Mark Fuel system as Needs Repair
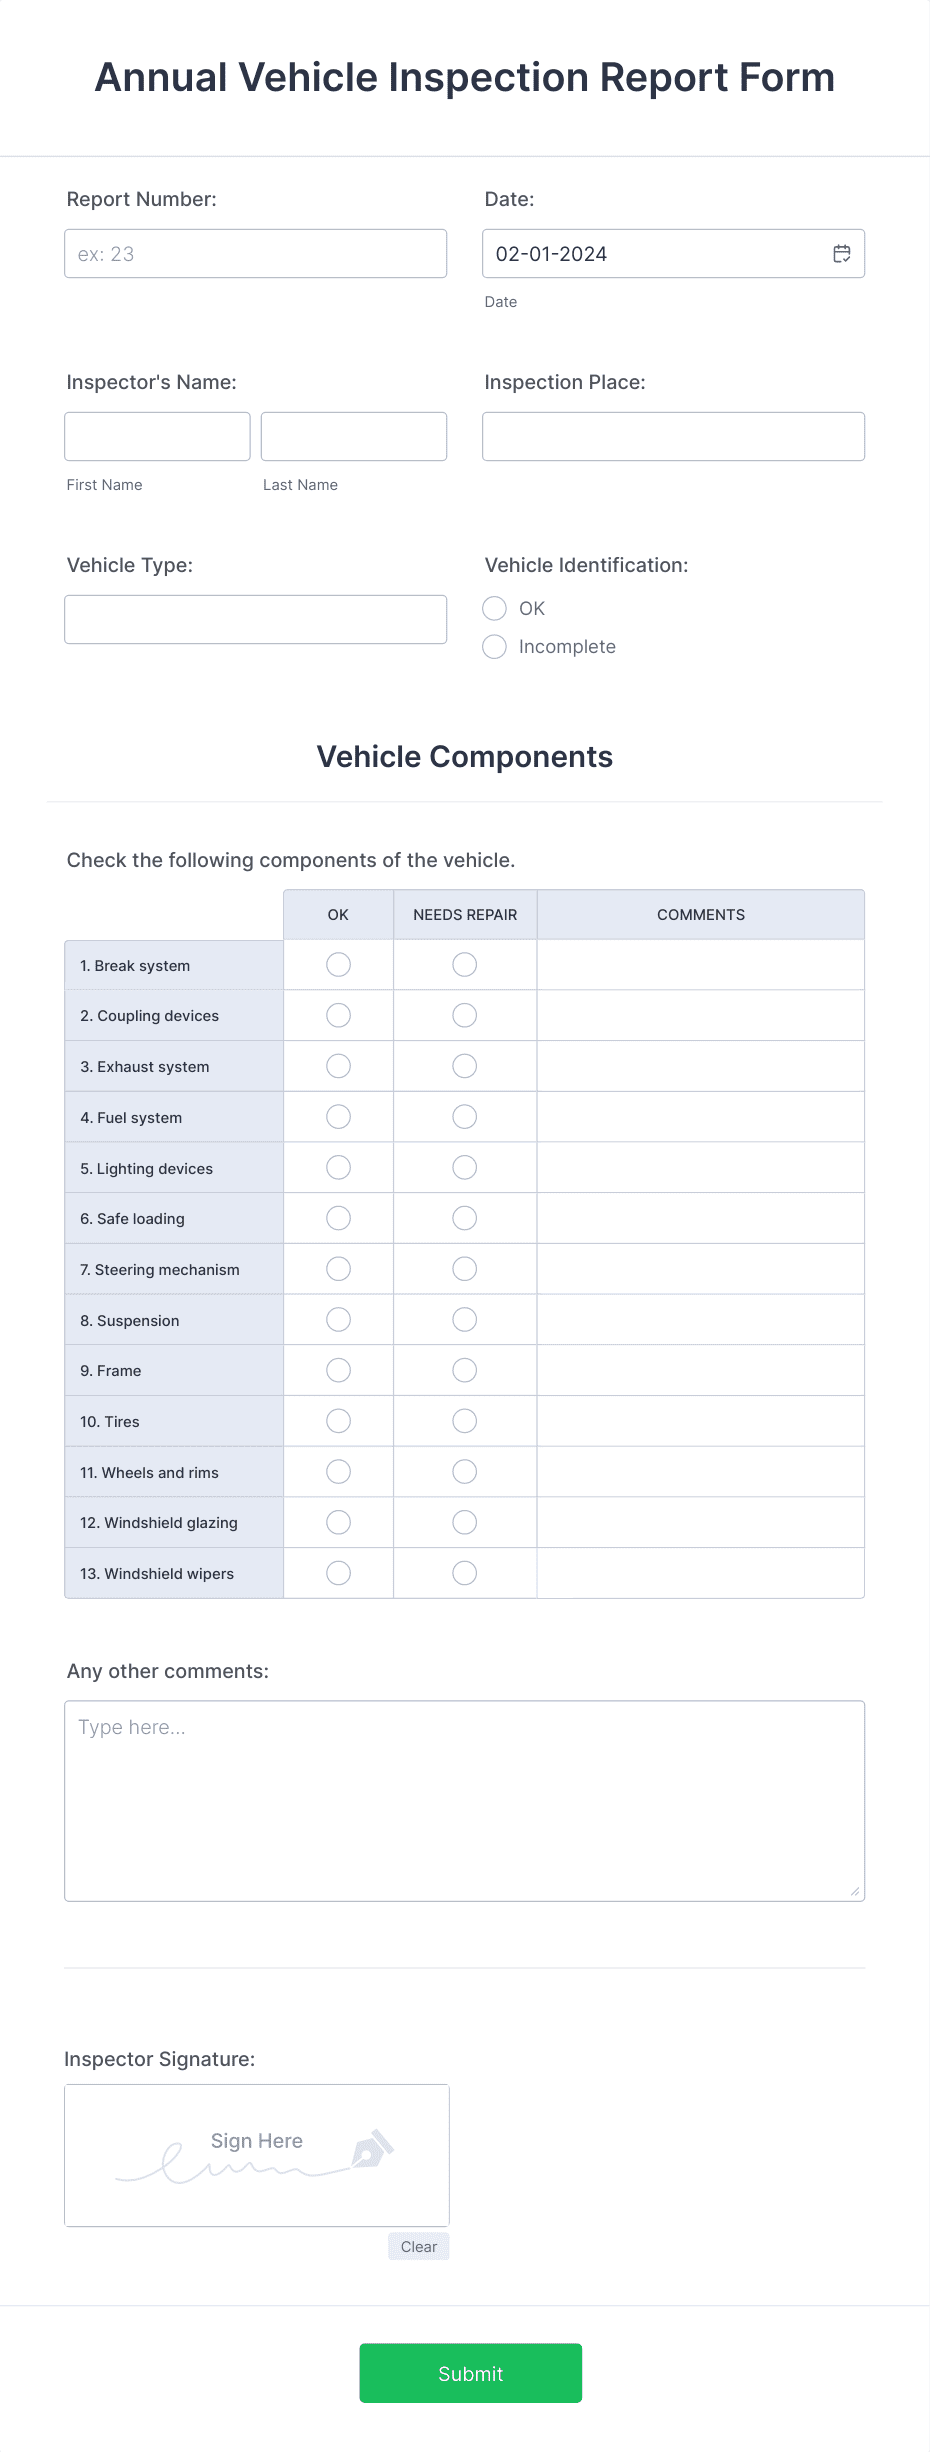930x2452 pixels. (x=464, y=1116)
